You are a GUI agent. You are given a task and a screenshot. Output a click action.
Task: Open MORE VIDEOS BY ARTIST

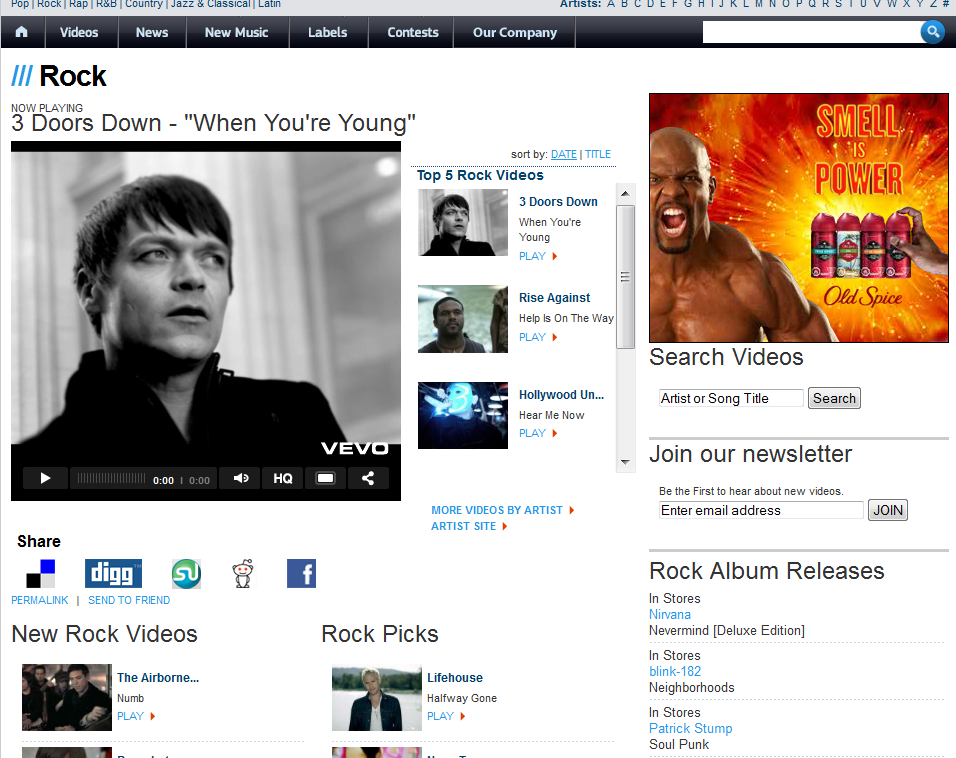point(502,510)
